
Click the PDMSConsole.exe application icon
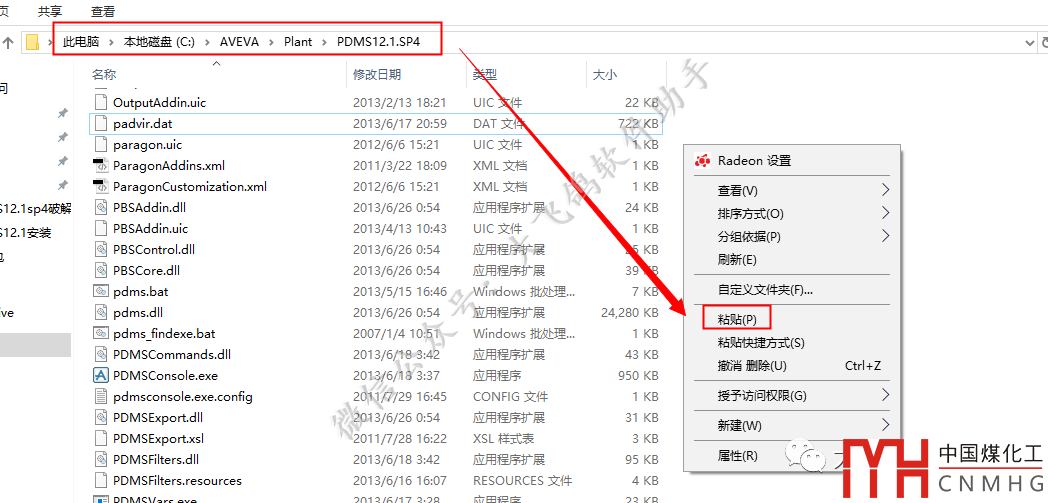point(100,376)
